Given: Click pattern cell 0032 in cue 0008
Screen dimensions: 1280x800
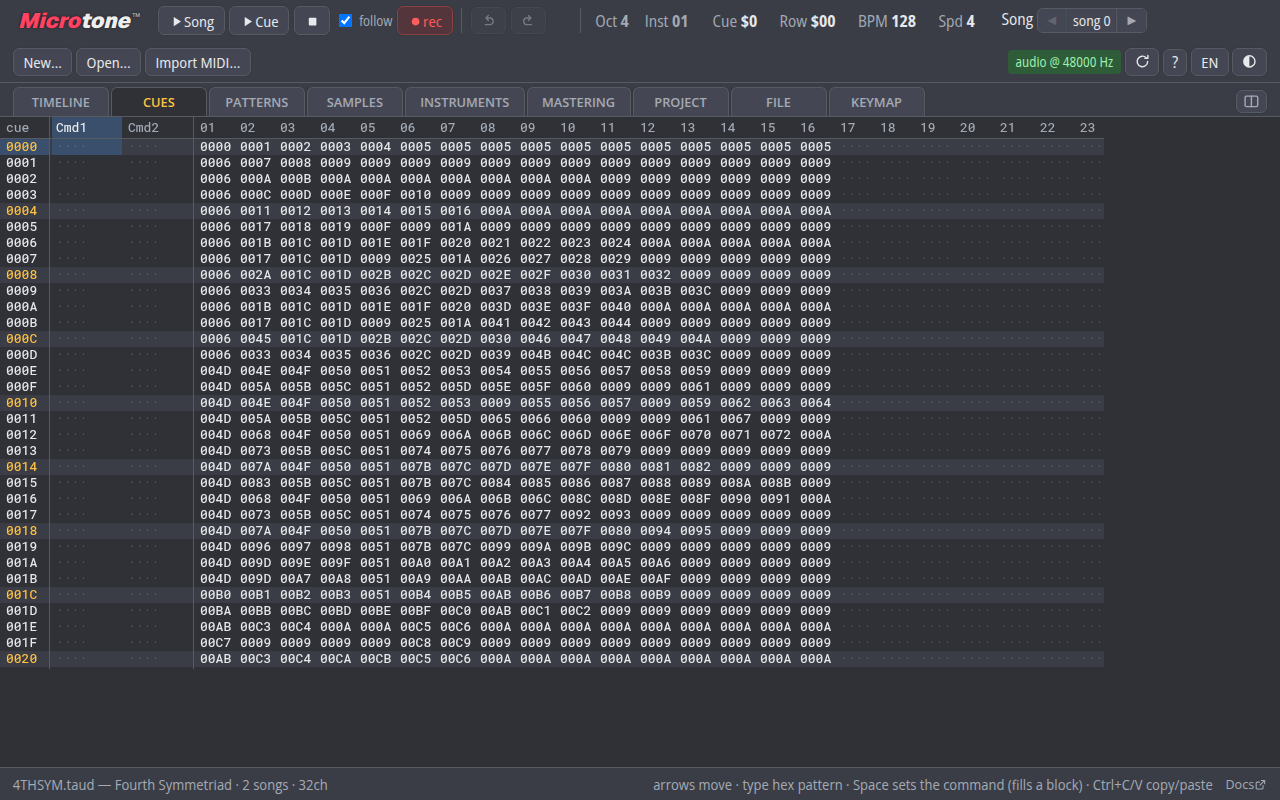Looking at the screenshot, I should coord(655,275).
